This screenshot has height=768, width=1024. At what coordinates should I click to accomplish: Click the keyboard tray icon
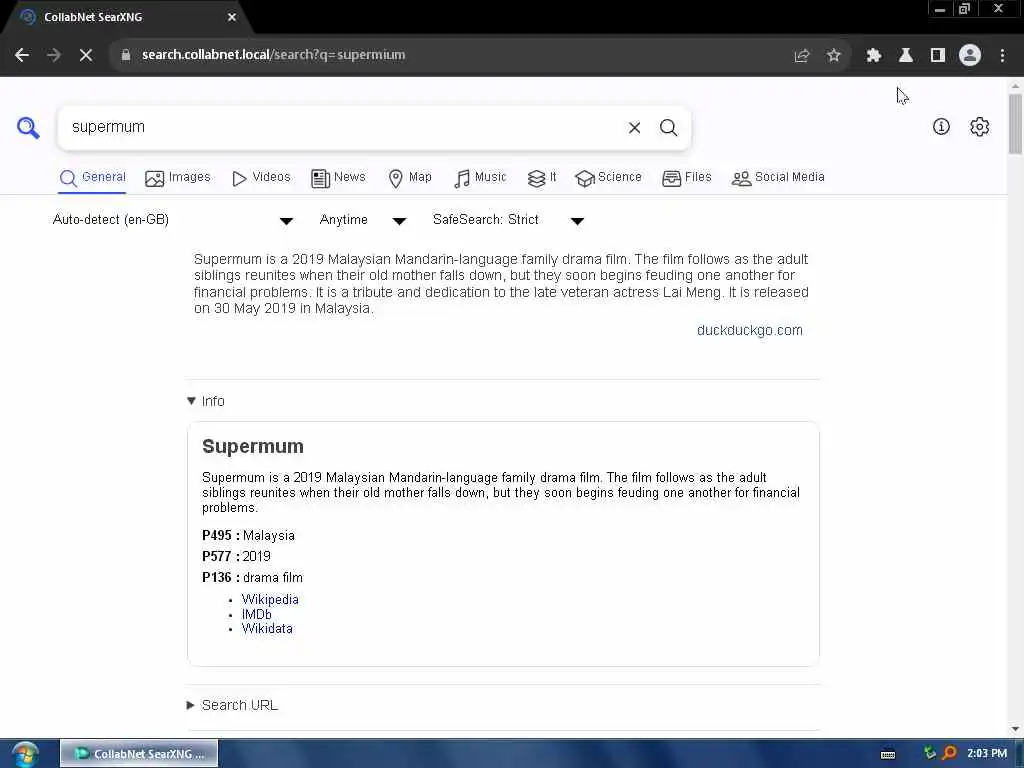coord(888,754)
